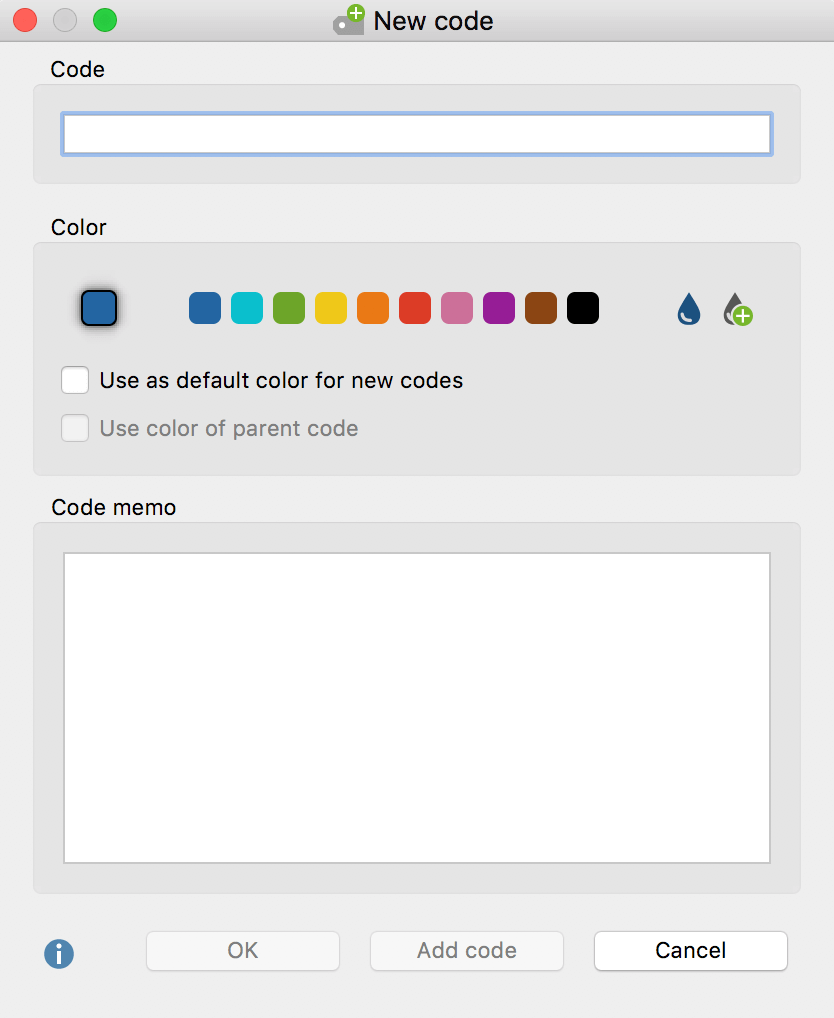This screenshot has width=834, height=1018.
Task: Select the orange color swatch
Action: [373, 308]
